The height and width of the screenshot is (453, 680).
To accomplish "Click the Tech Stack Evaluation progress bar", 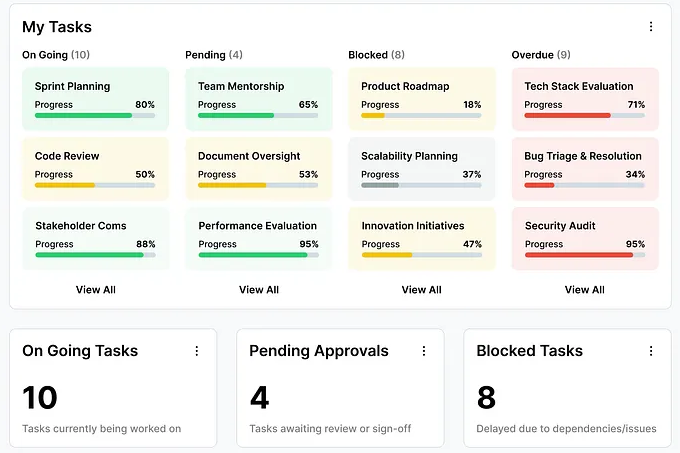I will click(584, 115).
